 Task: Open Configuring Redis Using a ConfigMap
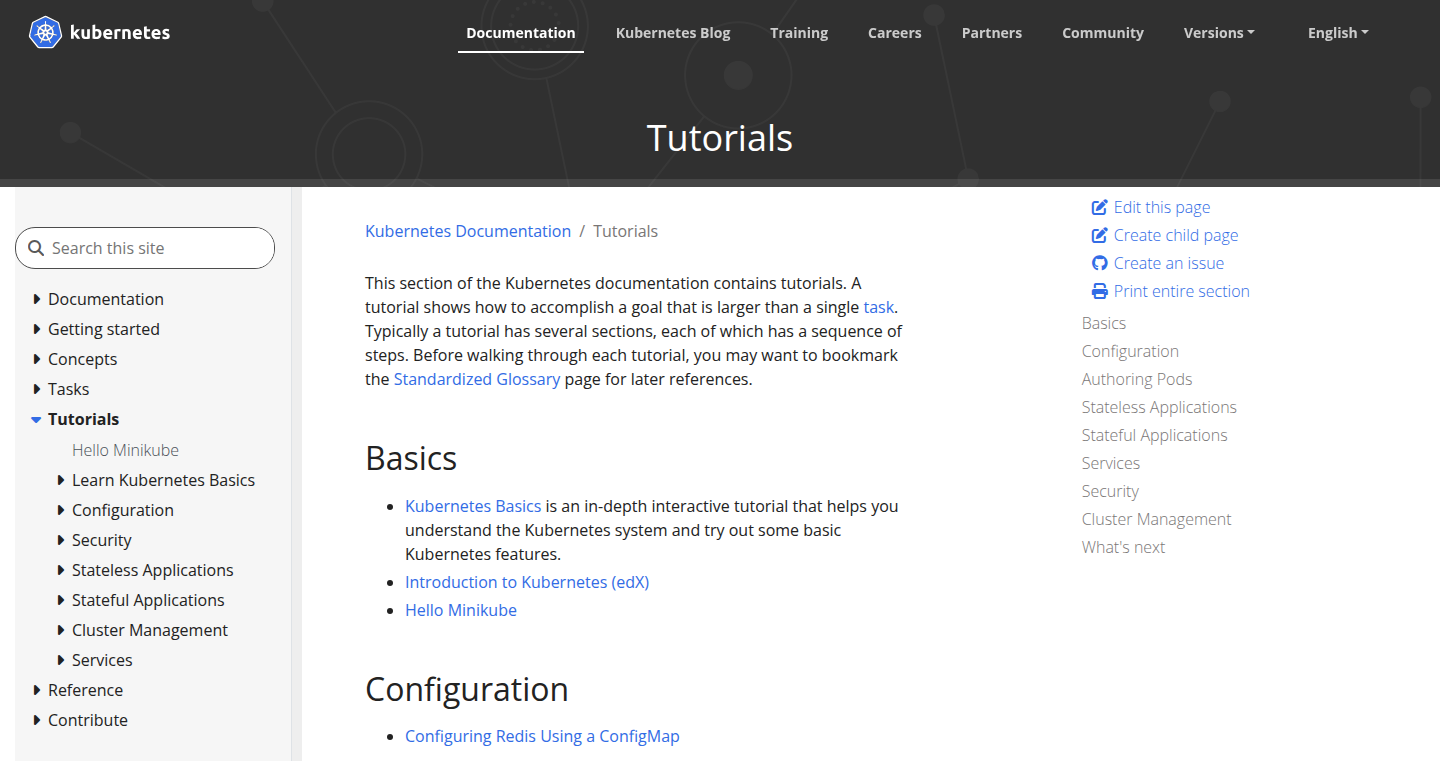(x=542, y=736)
